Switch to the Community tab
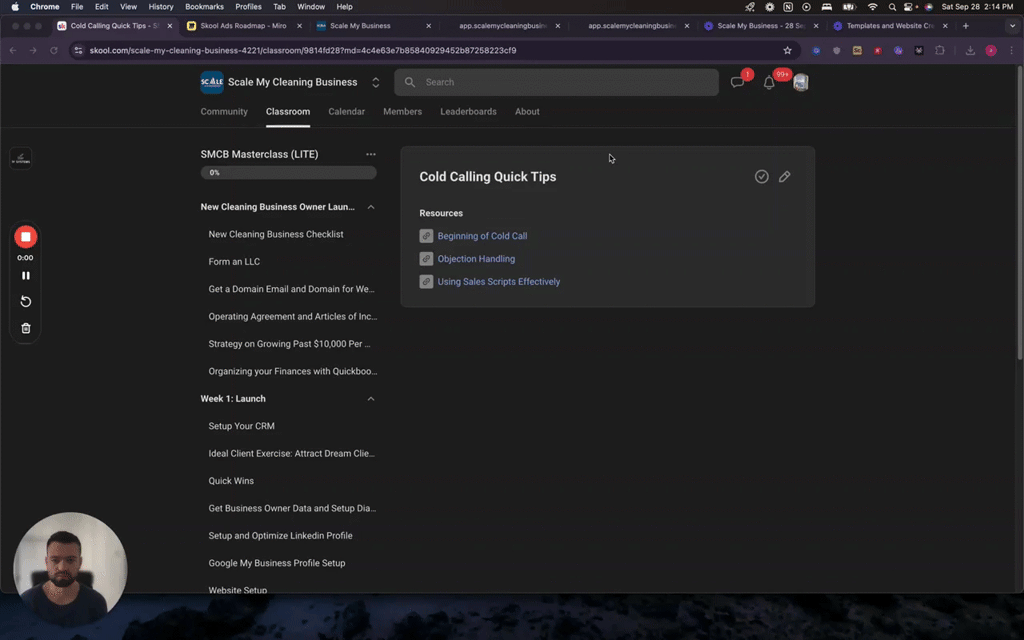This screenshot has height=640, width=1024. (224, 112)
